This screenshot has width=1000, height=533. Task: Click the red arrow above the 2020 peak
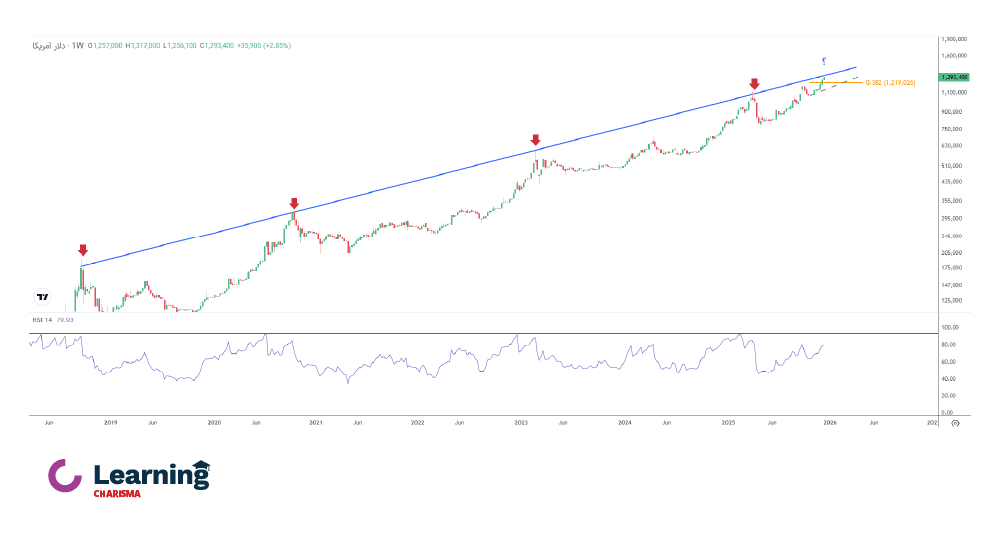point(293,203)
